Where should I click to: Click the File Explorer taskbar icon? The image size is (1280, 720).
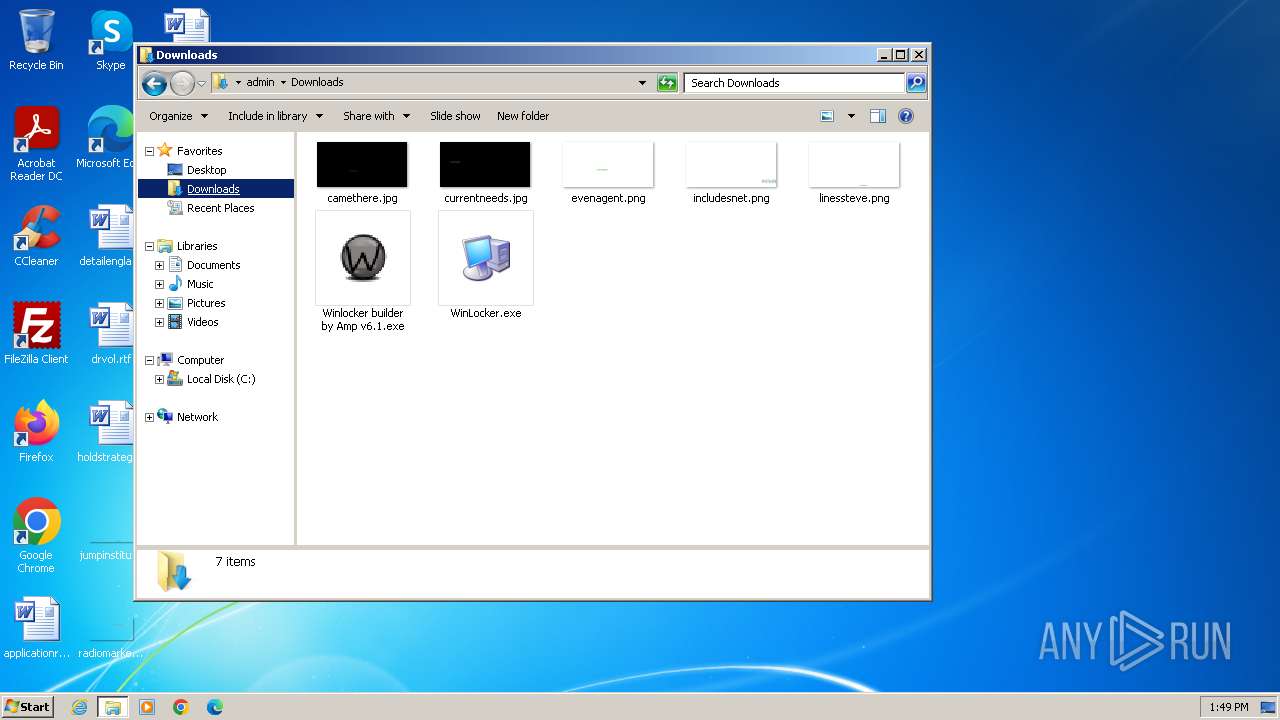tap(113, 707)
